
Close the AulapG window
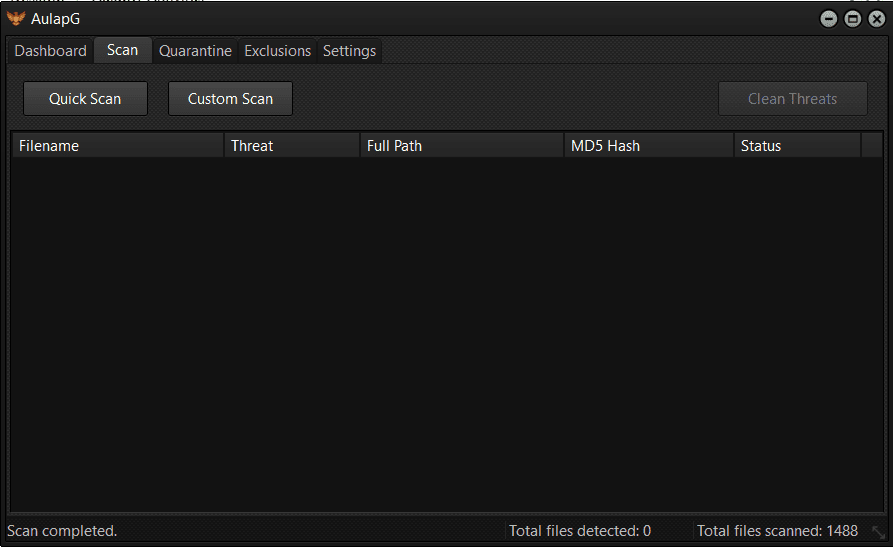pyautogui.click(x=876, y=19)
